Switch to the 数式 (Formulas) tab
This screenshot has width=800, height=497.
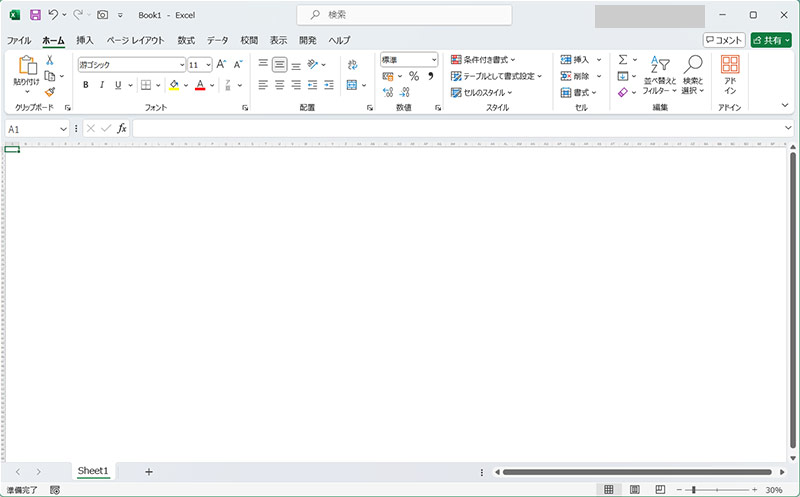(x=186, y=40)
